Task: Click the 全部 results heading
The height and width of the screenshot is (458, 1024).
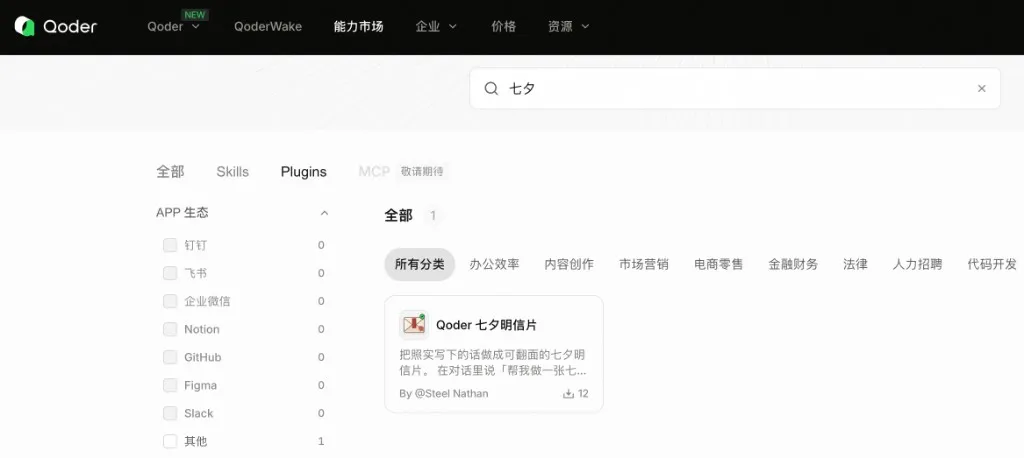Action: 398,216
